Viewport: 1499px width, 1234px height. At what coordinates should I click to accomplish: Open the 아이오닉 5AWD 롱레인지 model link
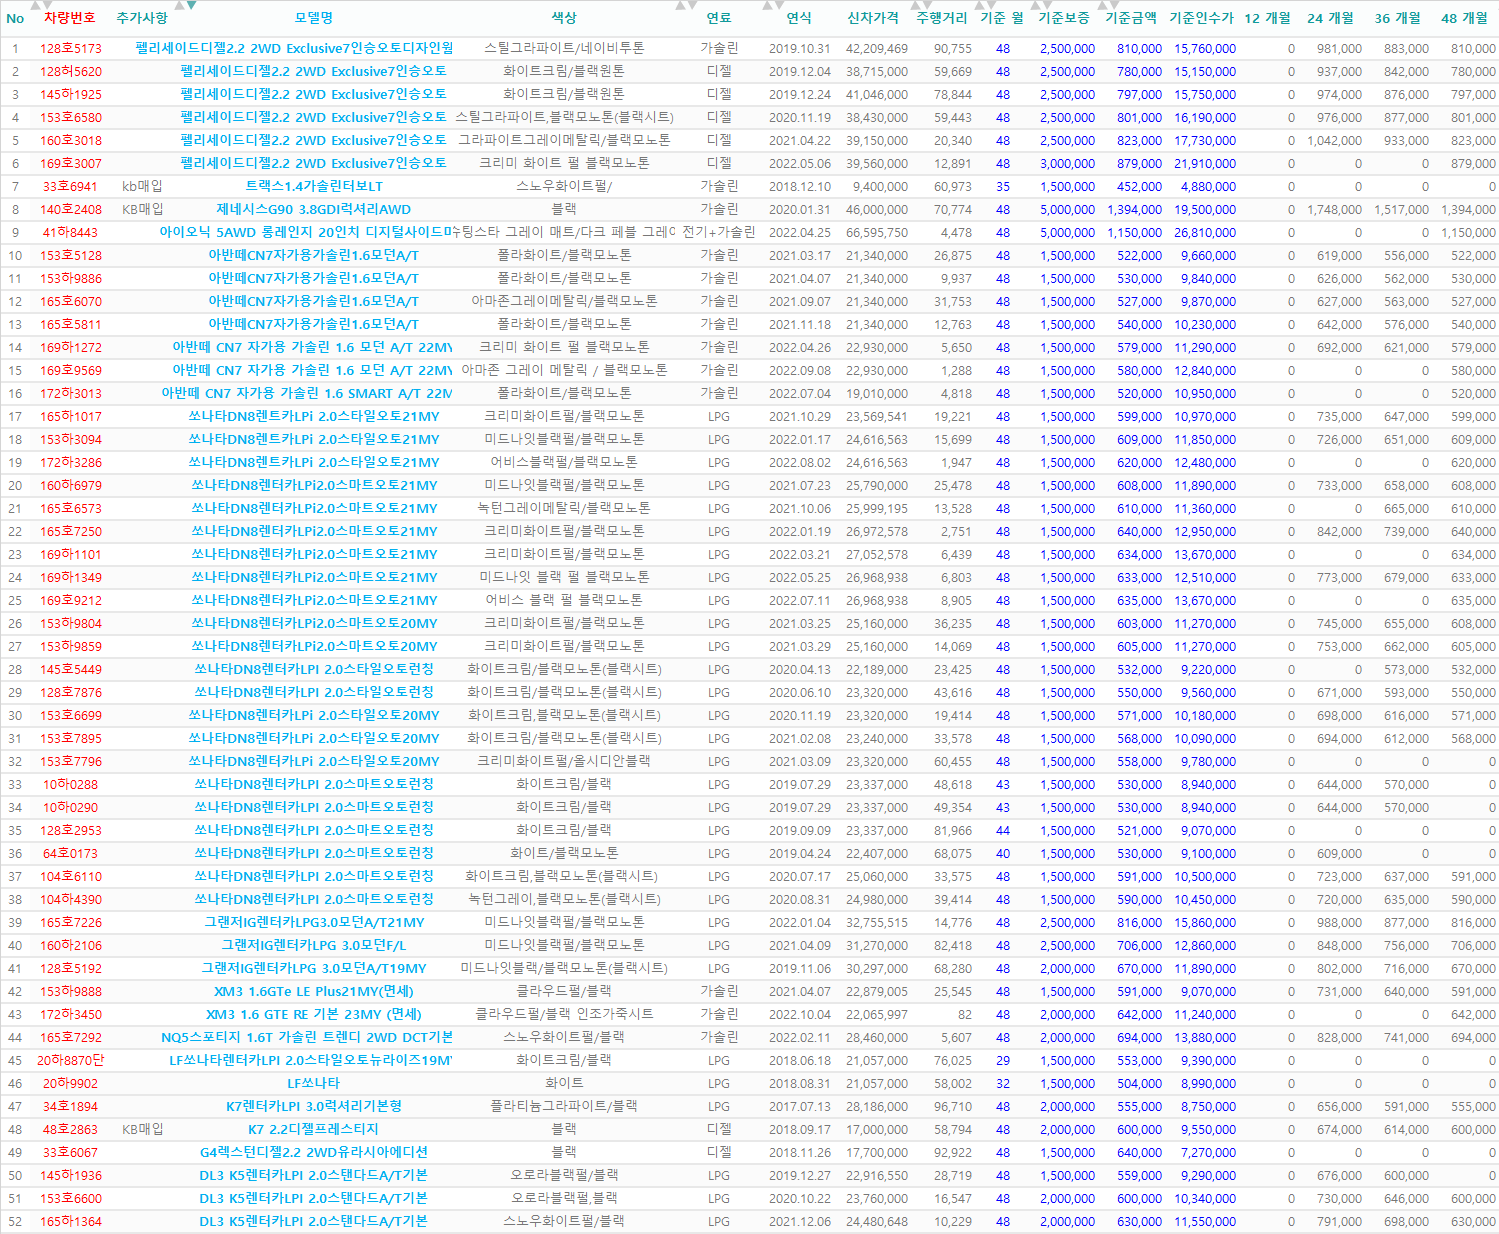click(x=306, y=232)
